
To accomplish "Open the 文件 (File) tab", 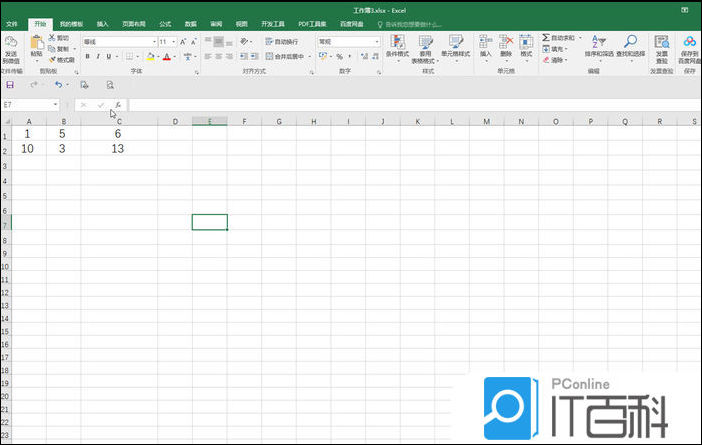I will point(12,24).
